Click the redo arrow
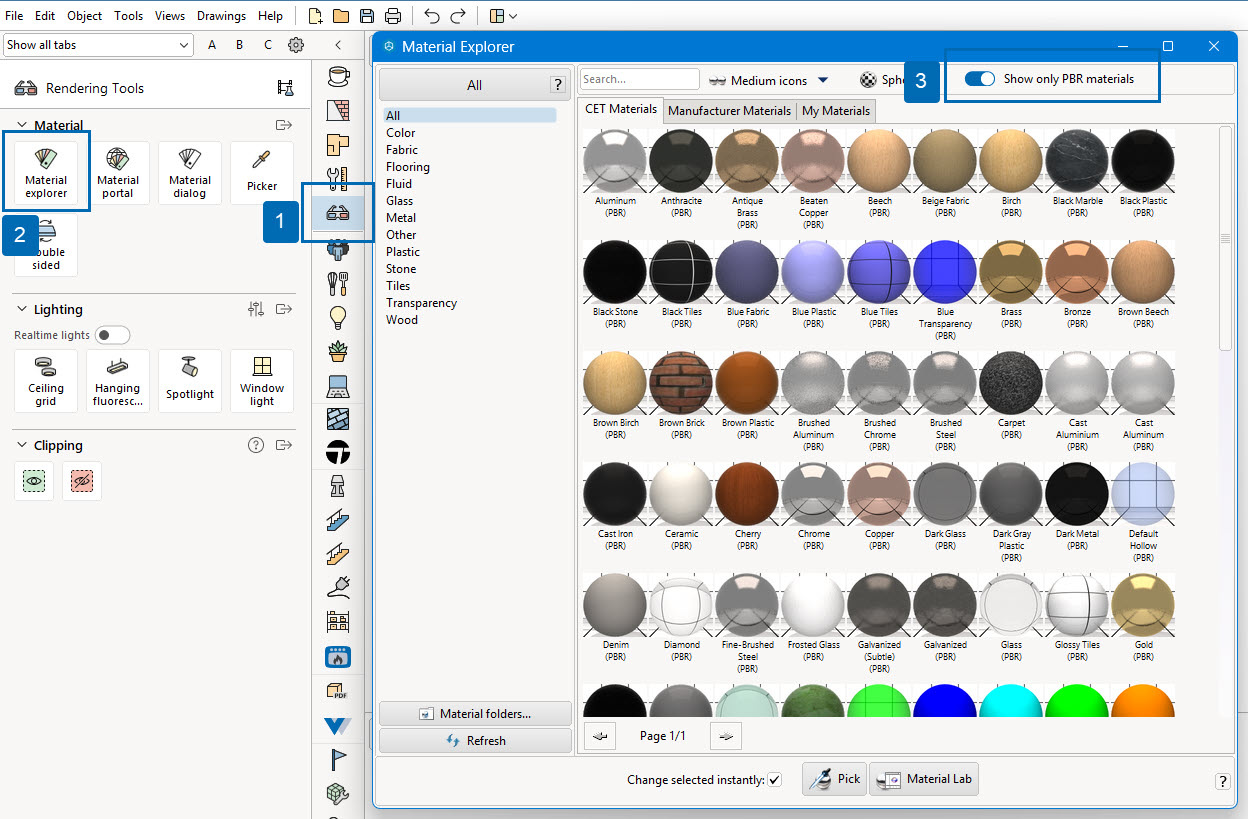The height and width of the screenshot is (819, 1248). 458,16
